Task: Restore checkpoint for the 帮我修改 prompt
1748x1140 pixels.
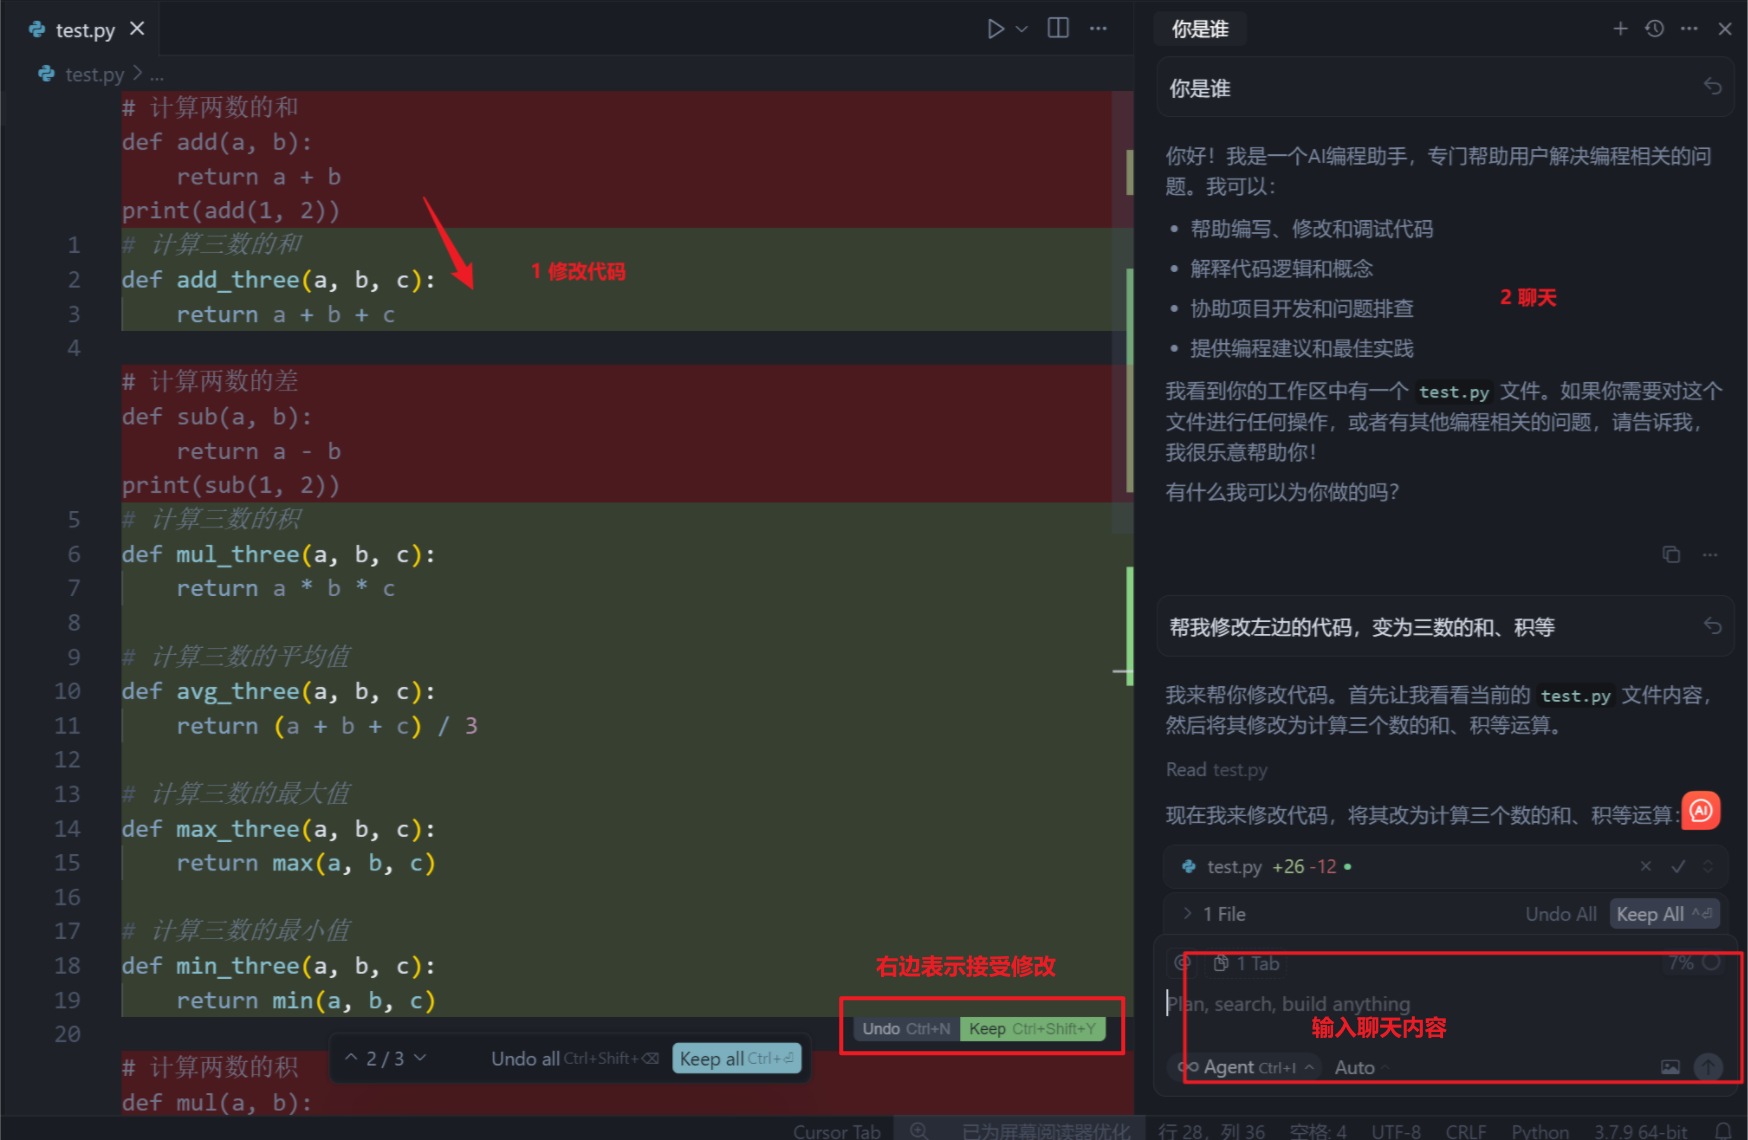Action: click(x=1713, y=625)
